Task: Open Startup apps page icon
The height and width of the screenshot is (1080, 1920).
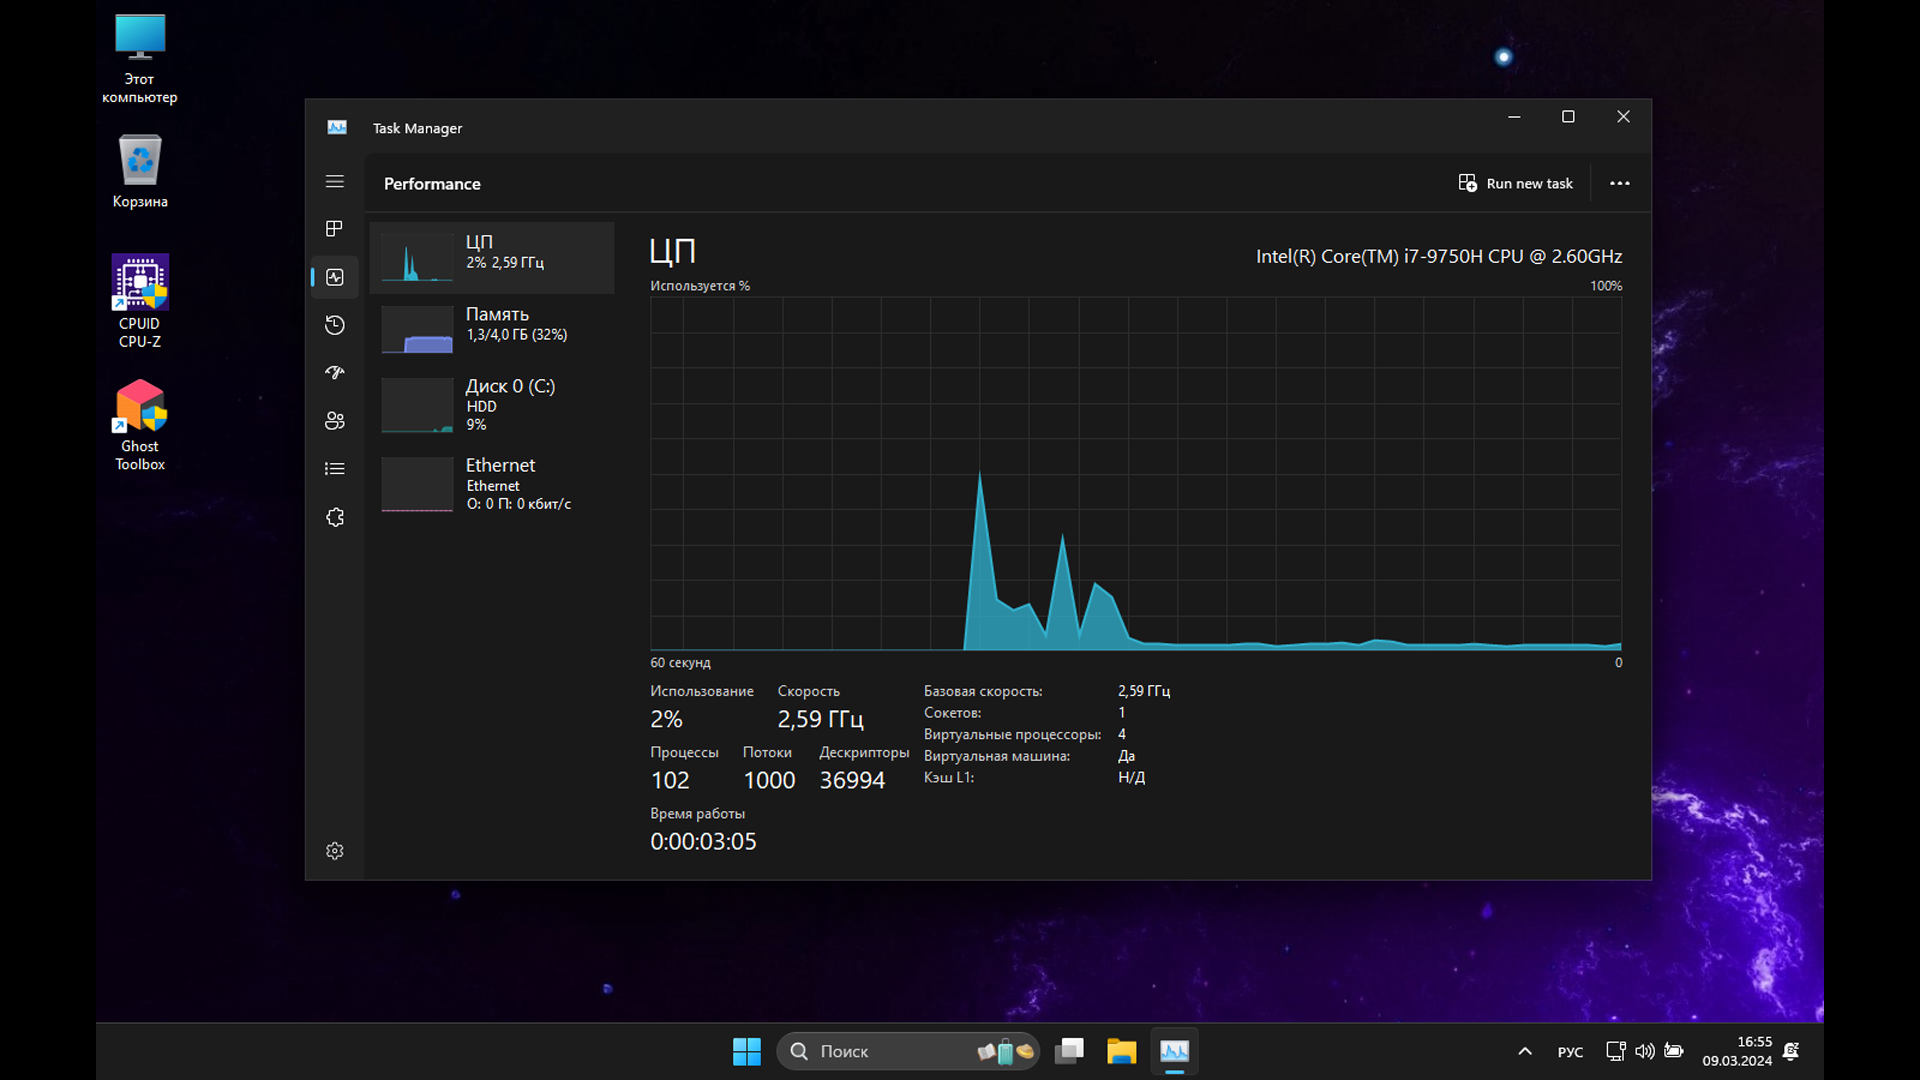Action: [x=334, y=373]
